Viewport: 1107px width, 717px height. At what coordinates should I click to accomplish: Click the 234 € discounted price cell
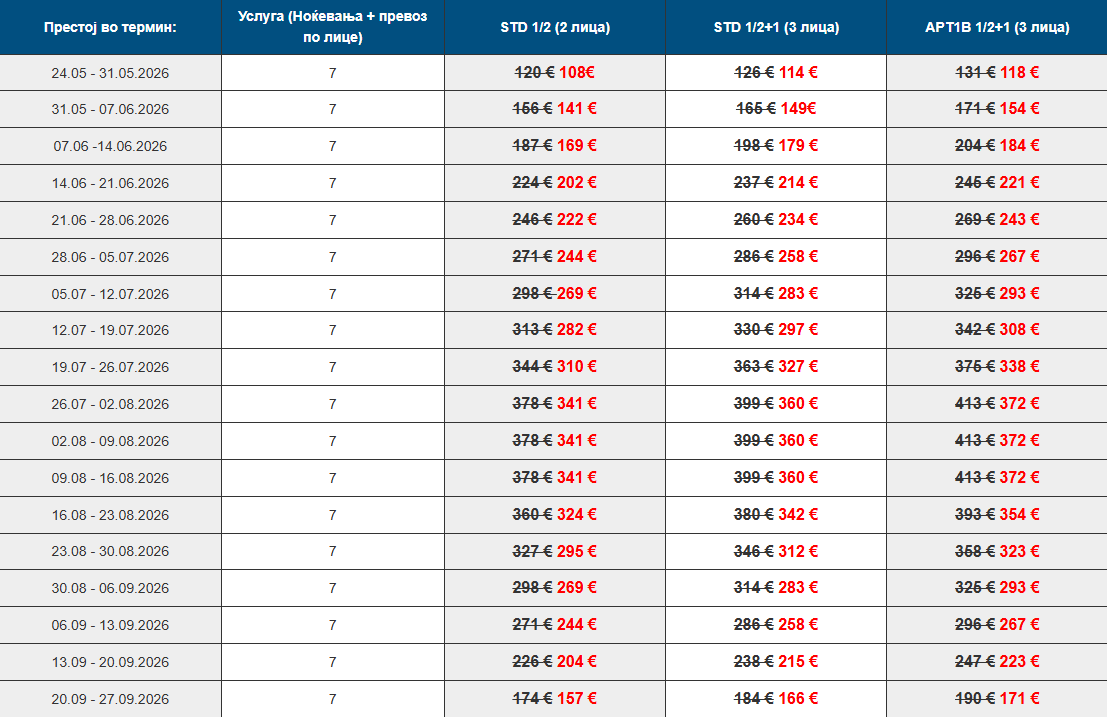pyautogui.click(x=799, y=220)
